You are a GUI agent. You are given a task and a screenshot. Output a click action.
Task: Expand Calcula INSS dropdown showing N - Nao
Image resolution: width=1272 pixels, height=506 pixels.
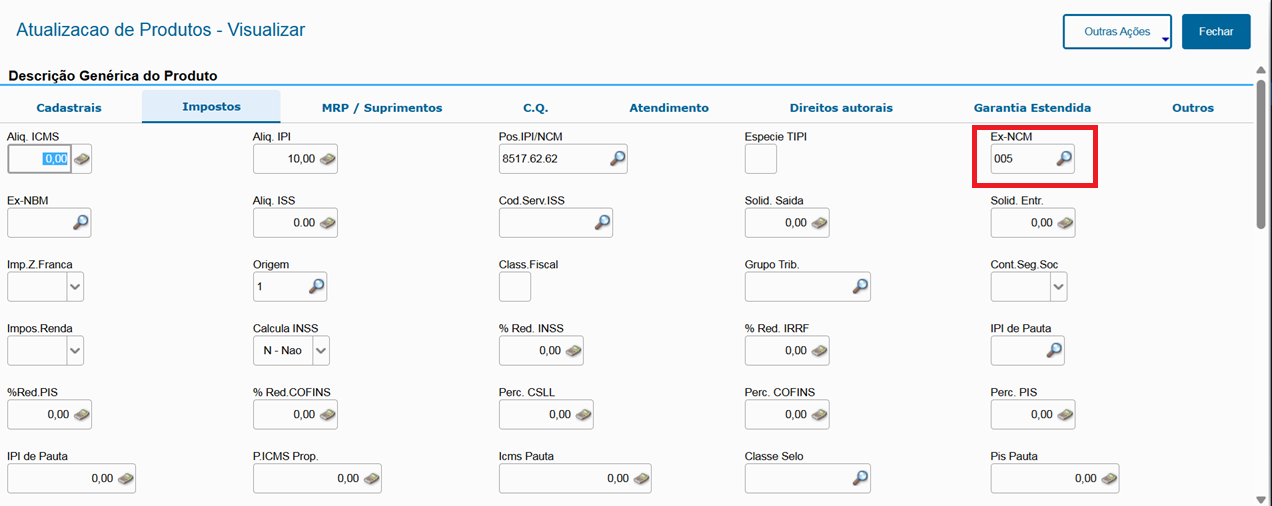pyautogui.click(x=321, y=351)
